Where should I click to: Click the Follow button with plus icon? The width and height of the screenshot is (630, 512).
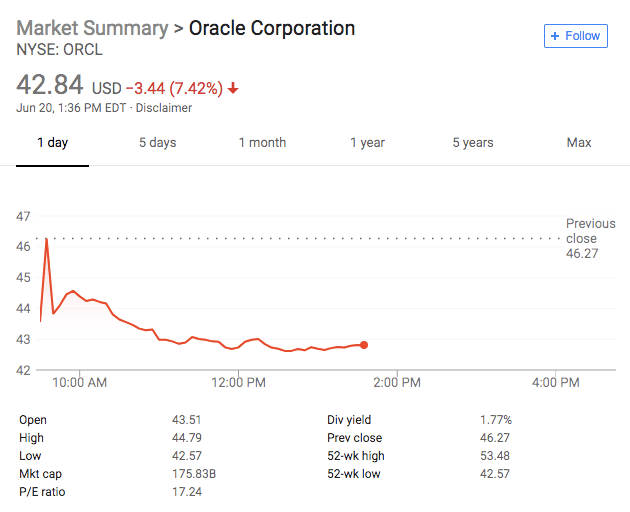[574, 36]
